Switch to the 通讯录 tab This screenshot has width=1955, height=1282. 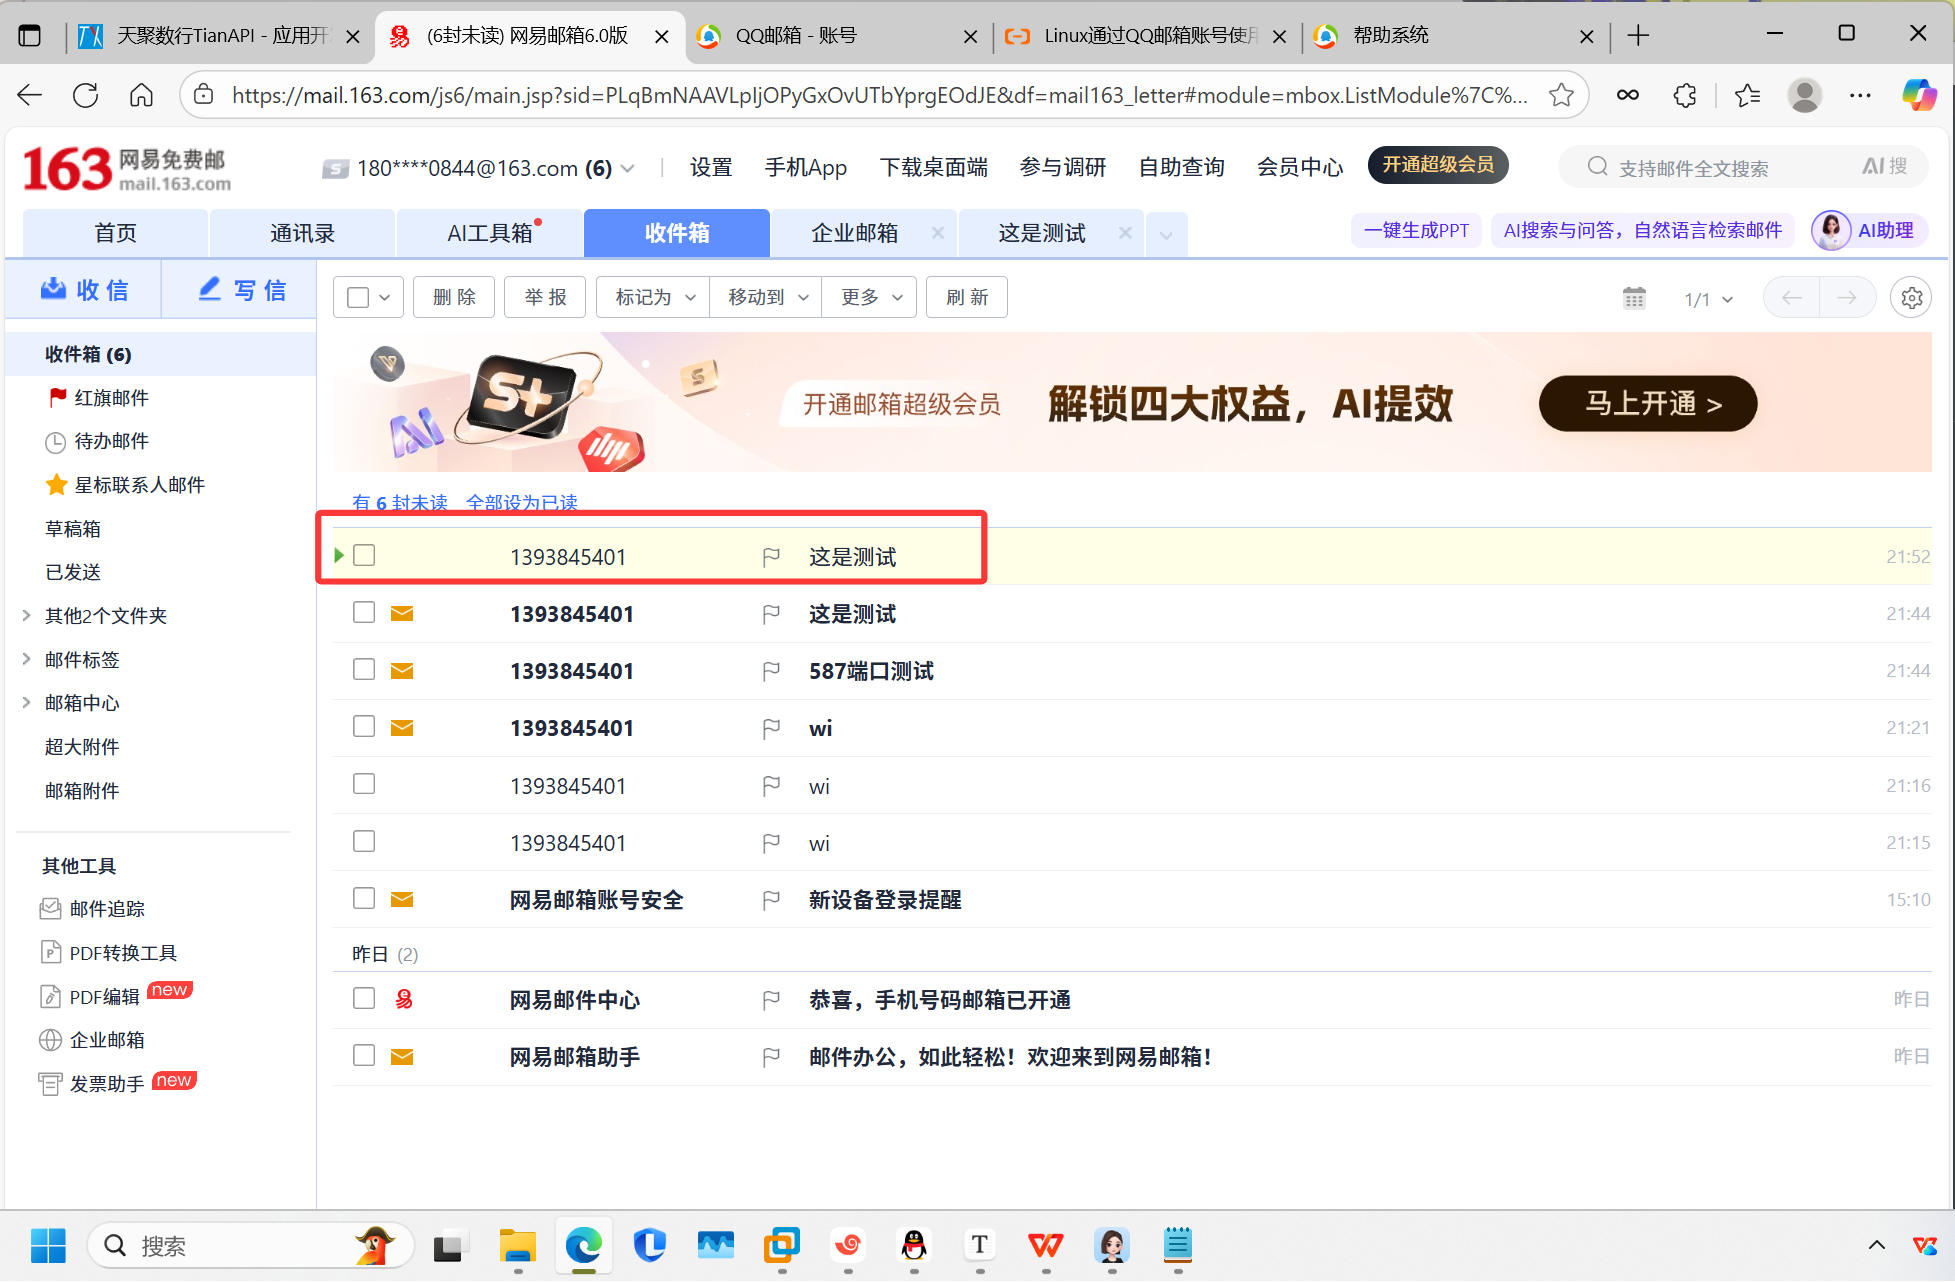click(x=302, y=233)
